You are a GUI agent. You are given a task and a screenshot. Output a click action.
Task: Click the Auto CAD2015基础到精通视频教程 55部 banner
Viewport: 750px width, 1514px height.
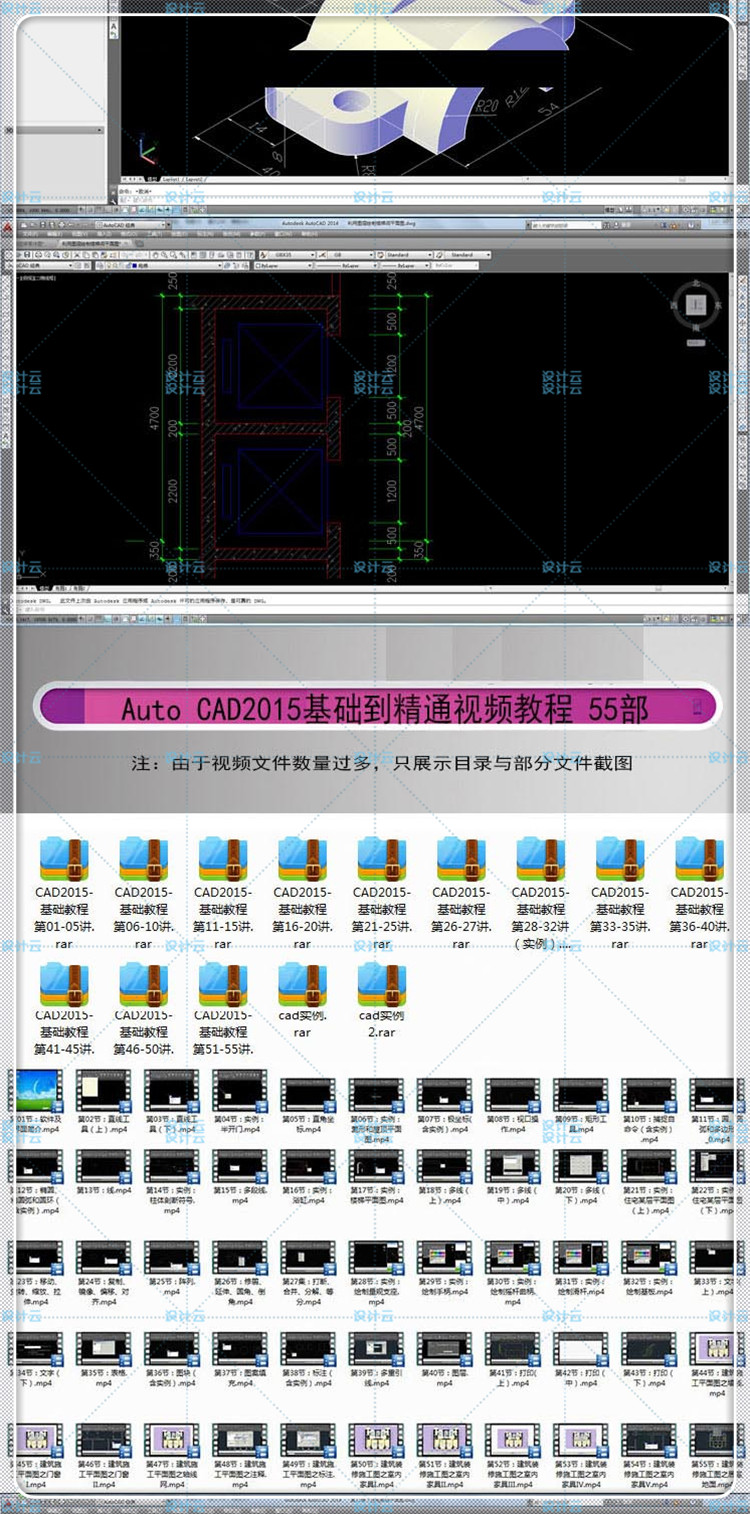(x=376, y=708)
